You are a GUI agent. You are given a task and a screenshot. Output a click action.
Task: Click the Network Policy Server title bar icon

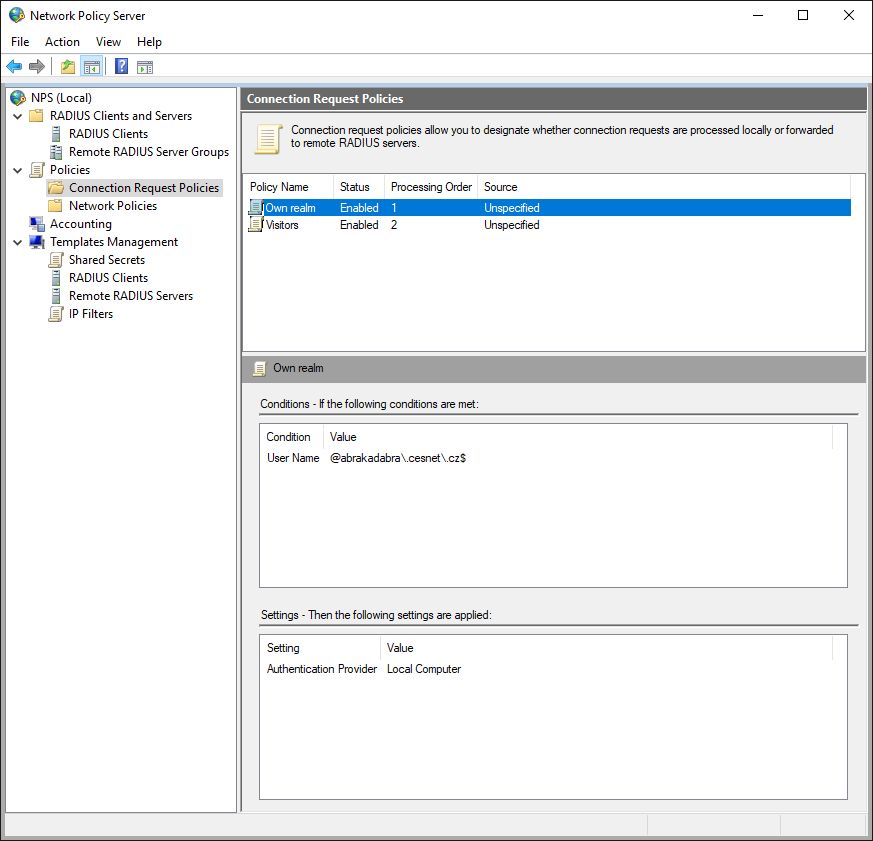coord(17,15)
